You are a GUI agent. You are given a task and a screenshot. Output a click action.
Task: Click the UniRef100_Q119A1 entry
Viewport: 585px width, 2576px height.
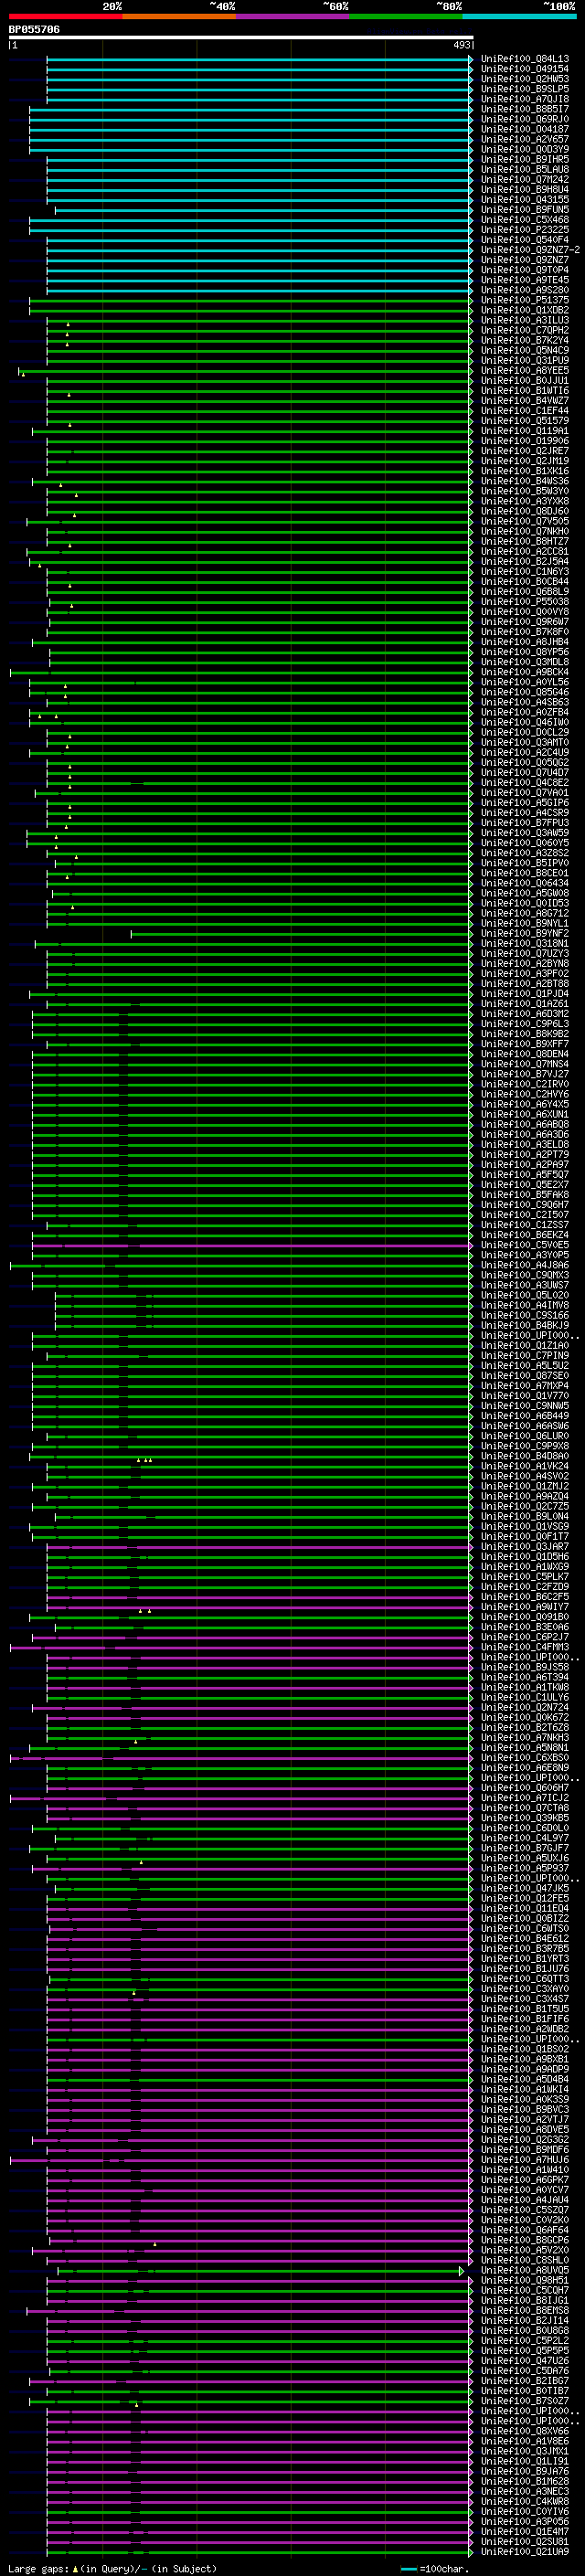point(525,431)
